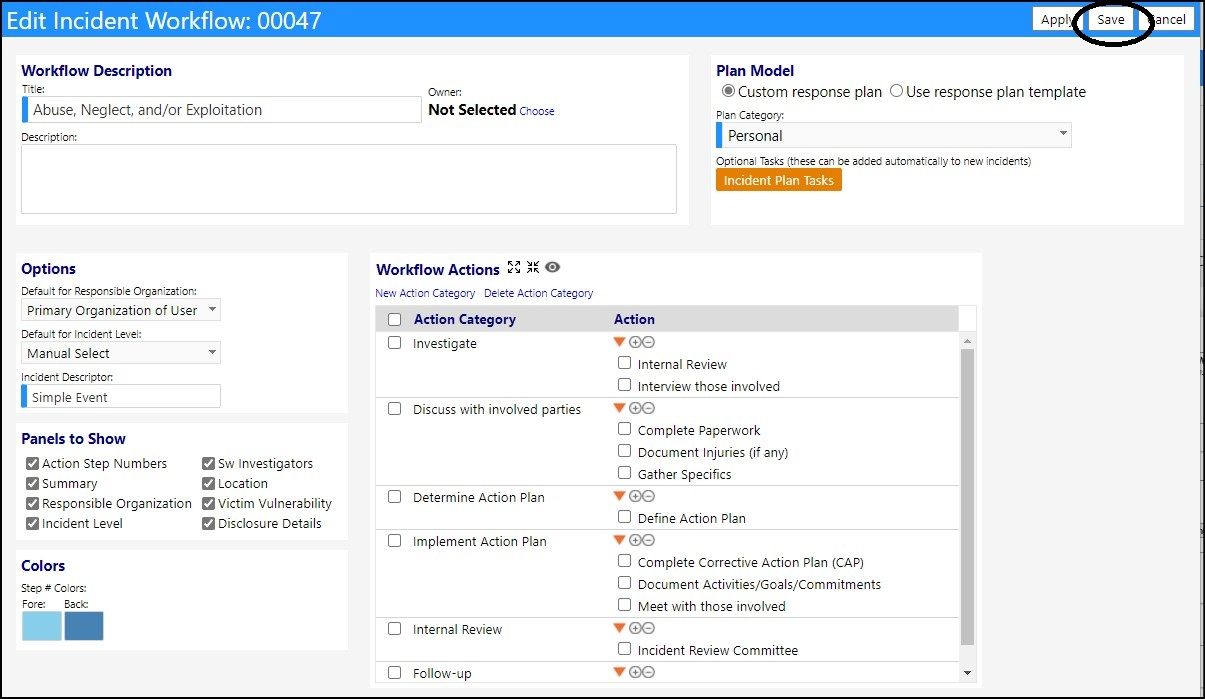
Task: Collapse the Investigate actions triangle
Action: [x=620, y=342]
